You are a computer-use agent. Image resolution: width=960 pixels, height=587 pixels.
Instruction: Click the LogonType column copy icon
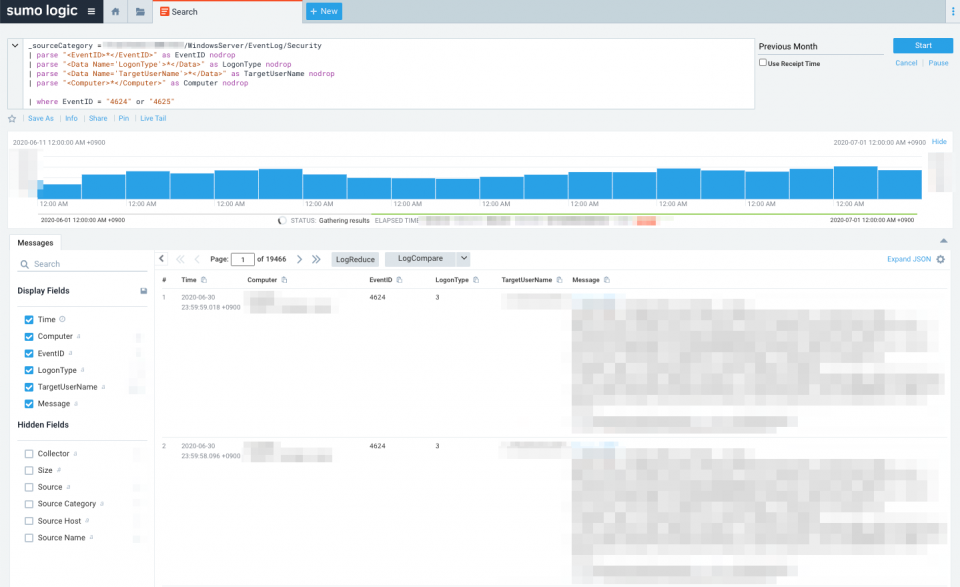point(476,280)
